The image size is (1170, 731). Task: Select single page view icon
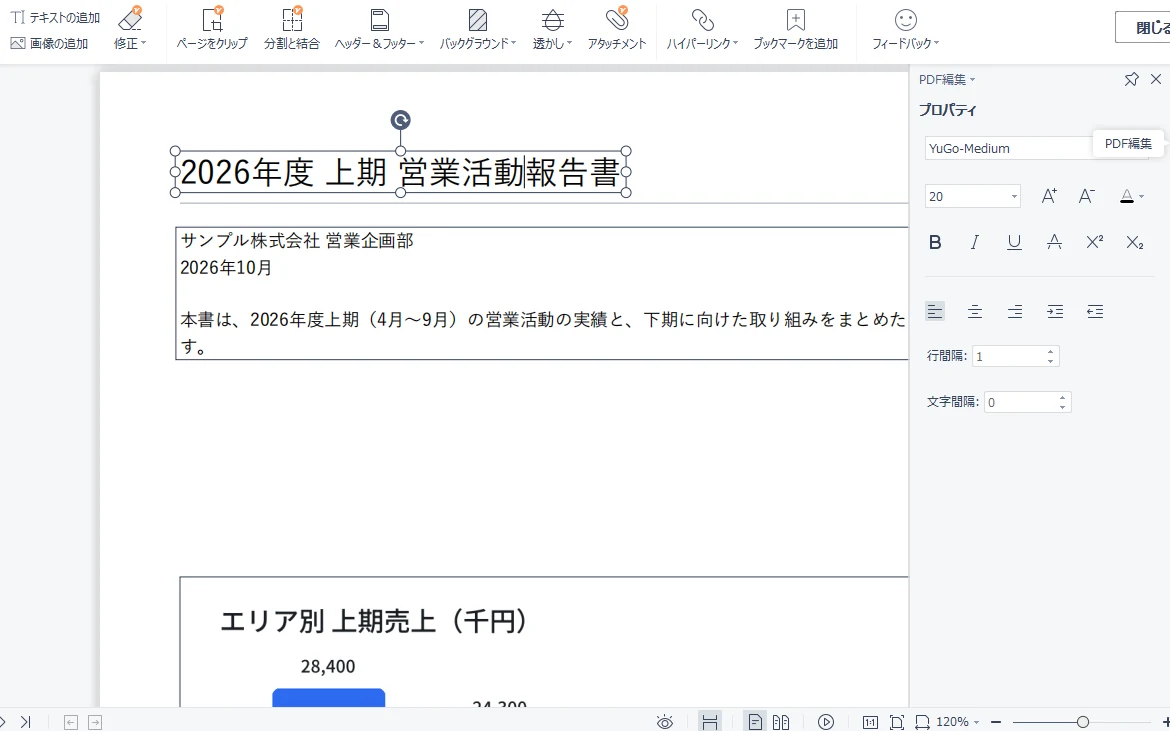tap(755, 721)
